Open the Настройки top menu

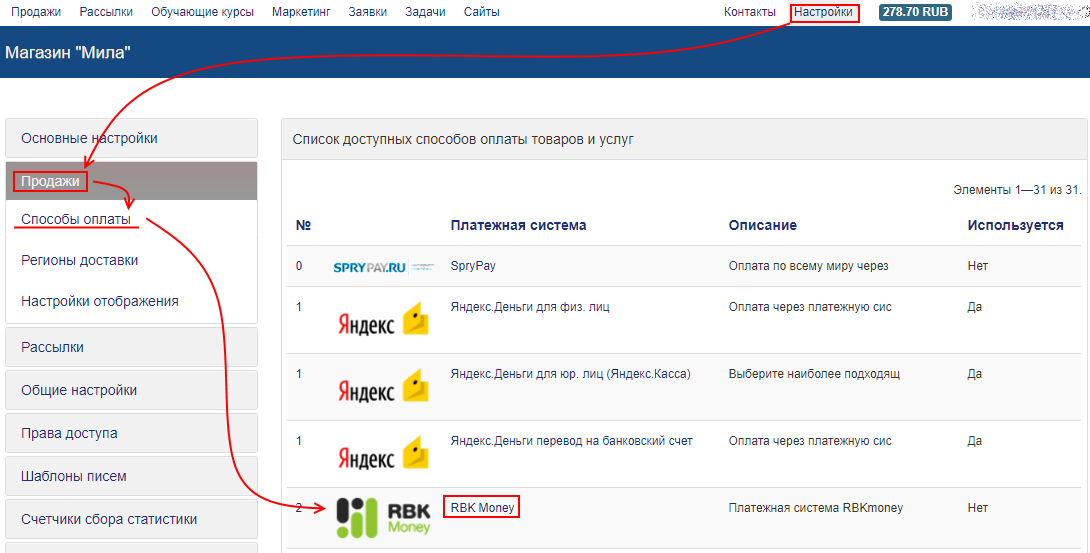click(824, 12)
